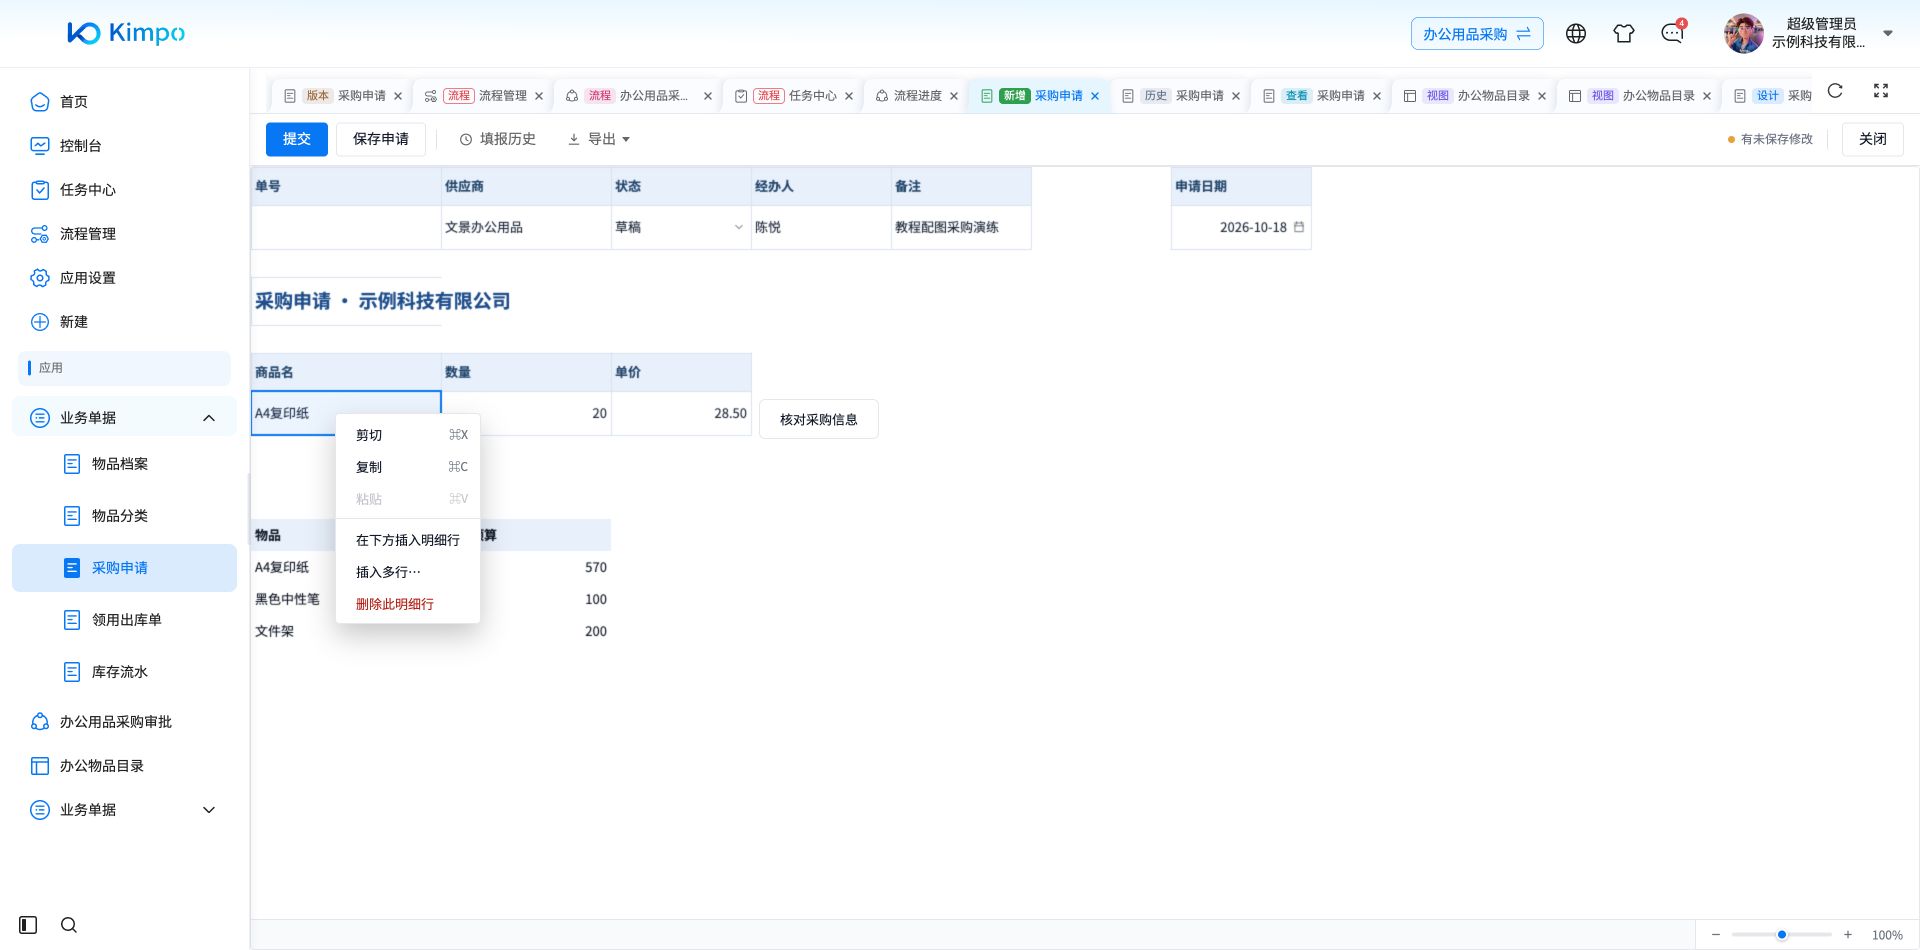1920x950 pixels.
Task: Click the user avatar picture
Action: click(x=1743, y=34)
